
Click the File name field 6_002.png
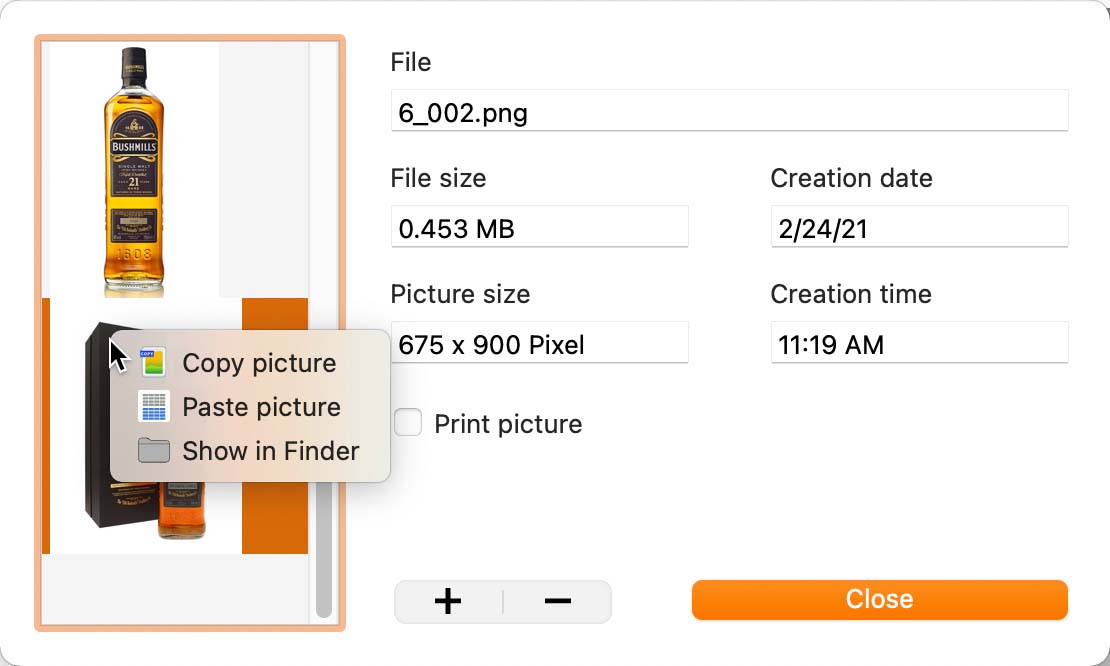(729, 110)
